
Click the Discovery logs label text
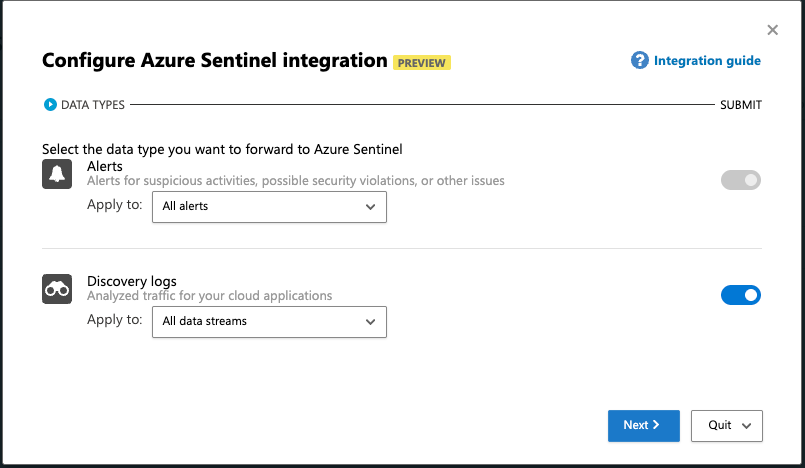tap(132, 281)
